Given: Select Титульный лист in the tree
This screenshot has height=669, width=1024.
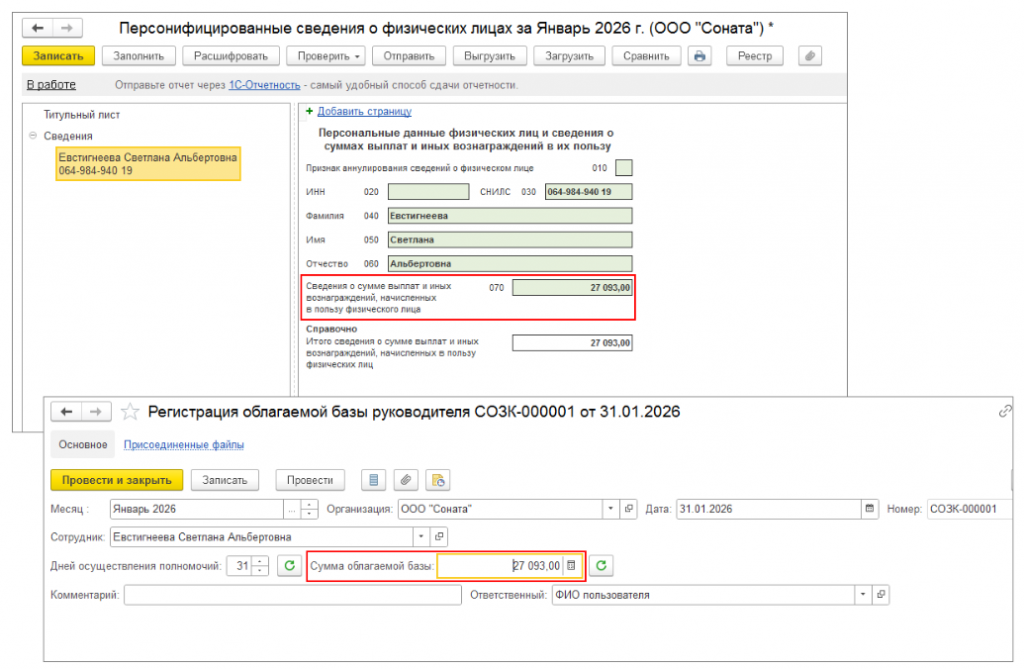Looking at the screenshot, I should click(x=82, y=114).
